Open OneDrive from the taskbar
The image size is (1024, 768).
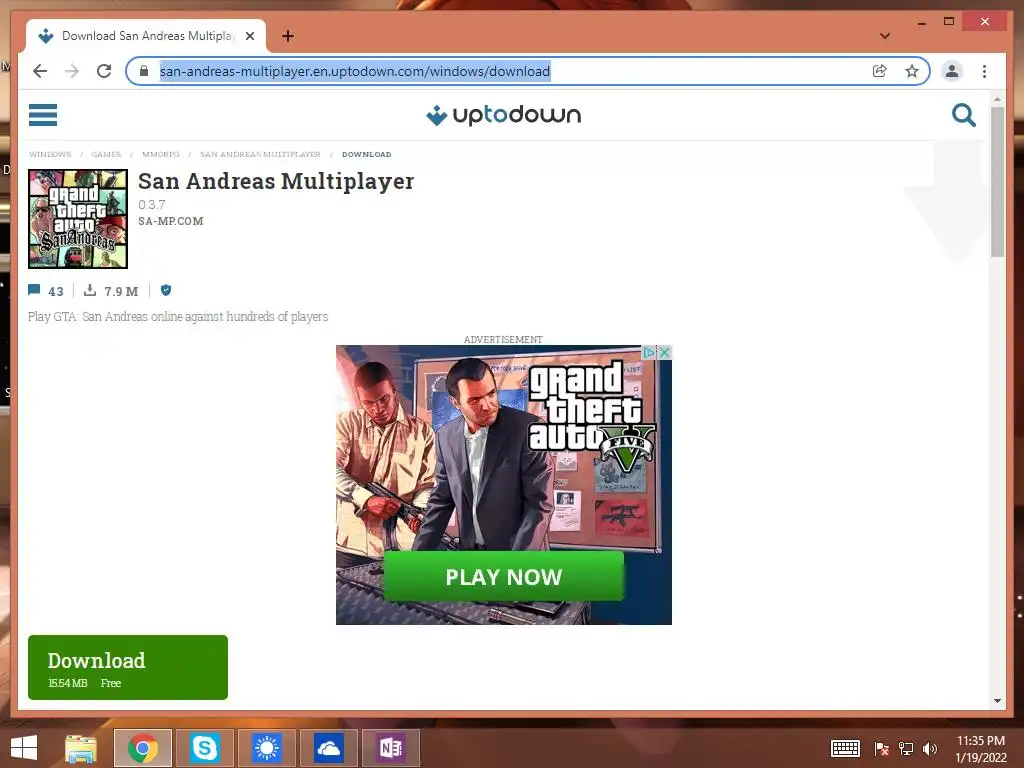[328, 748]
